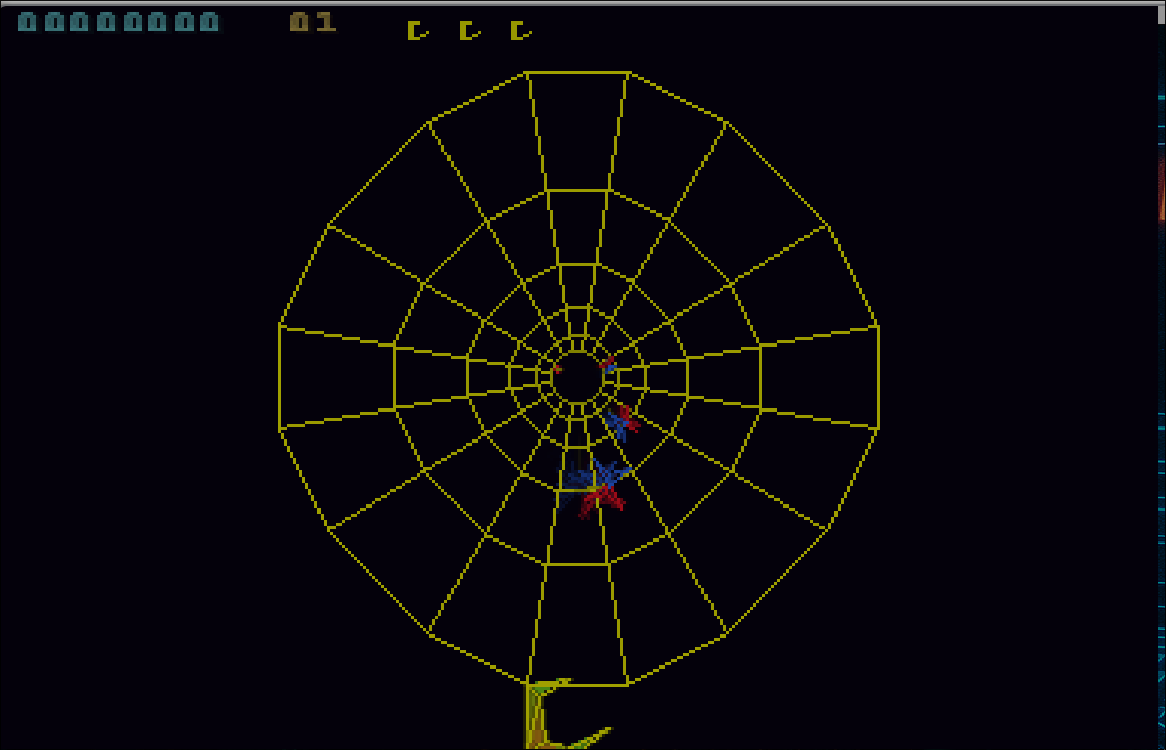Click the central hole of the yellow web

tap(579, 378)
